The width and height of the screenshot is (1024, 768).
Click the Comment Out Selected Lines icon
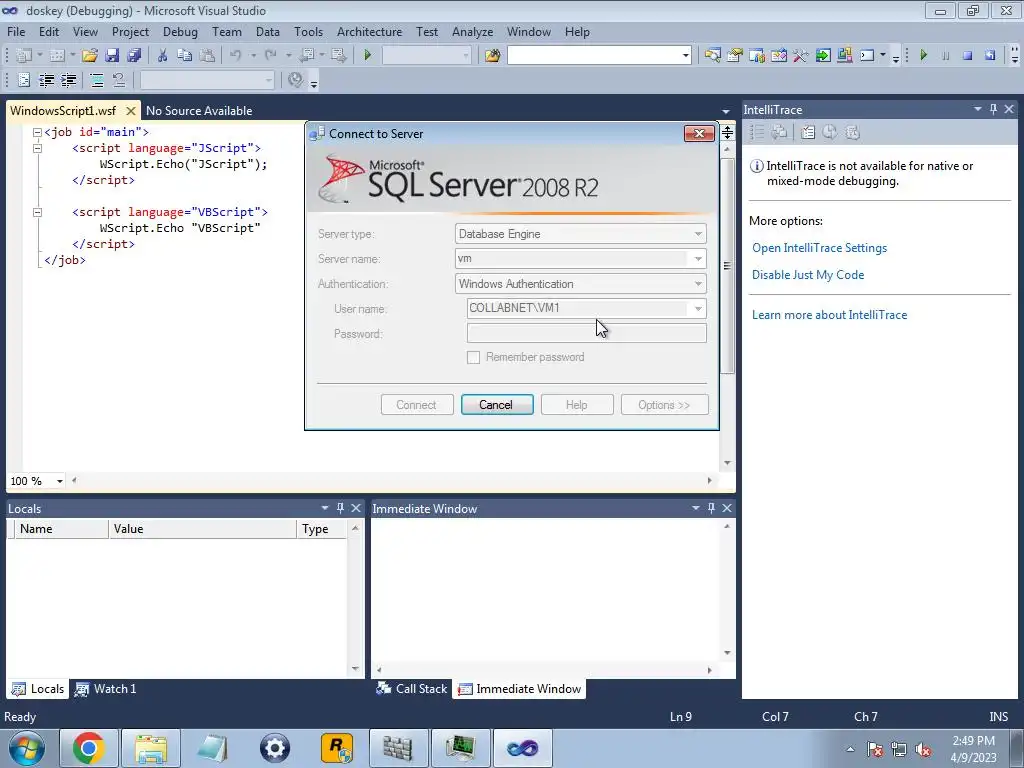point(97,80)
